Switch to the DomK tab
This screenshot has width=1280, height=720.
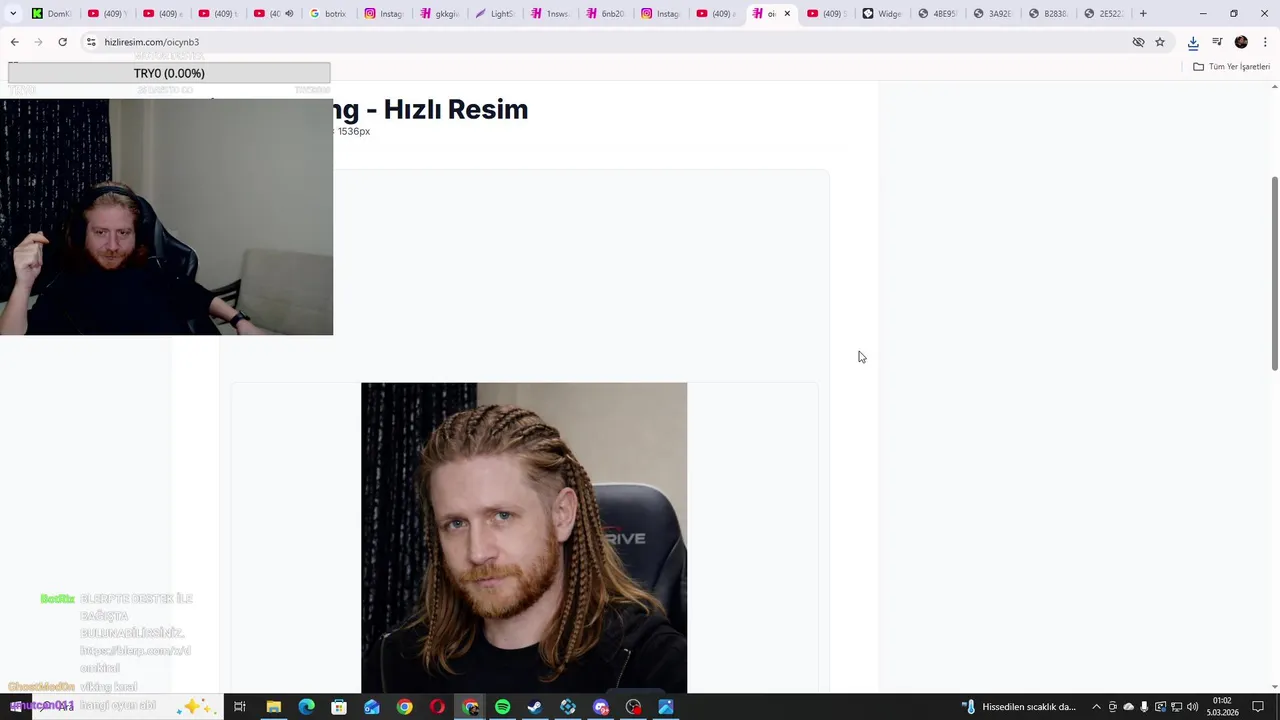click(50, 14)
